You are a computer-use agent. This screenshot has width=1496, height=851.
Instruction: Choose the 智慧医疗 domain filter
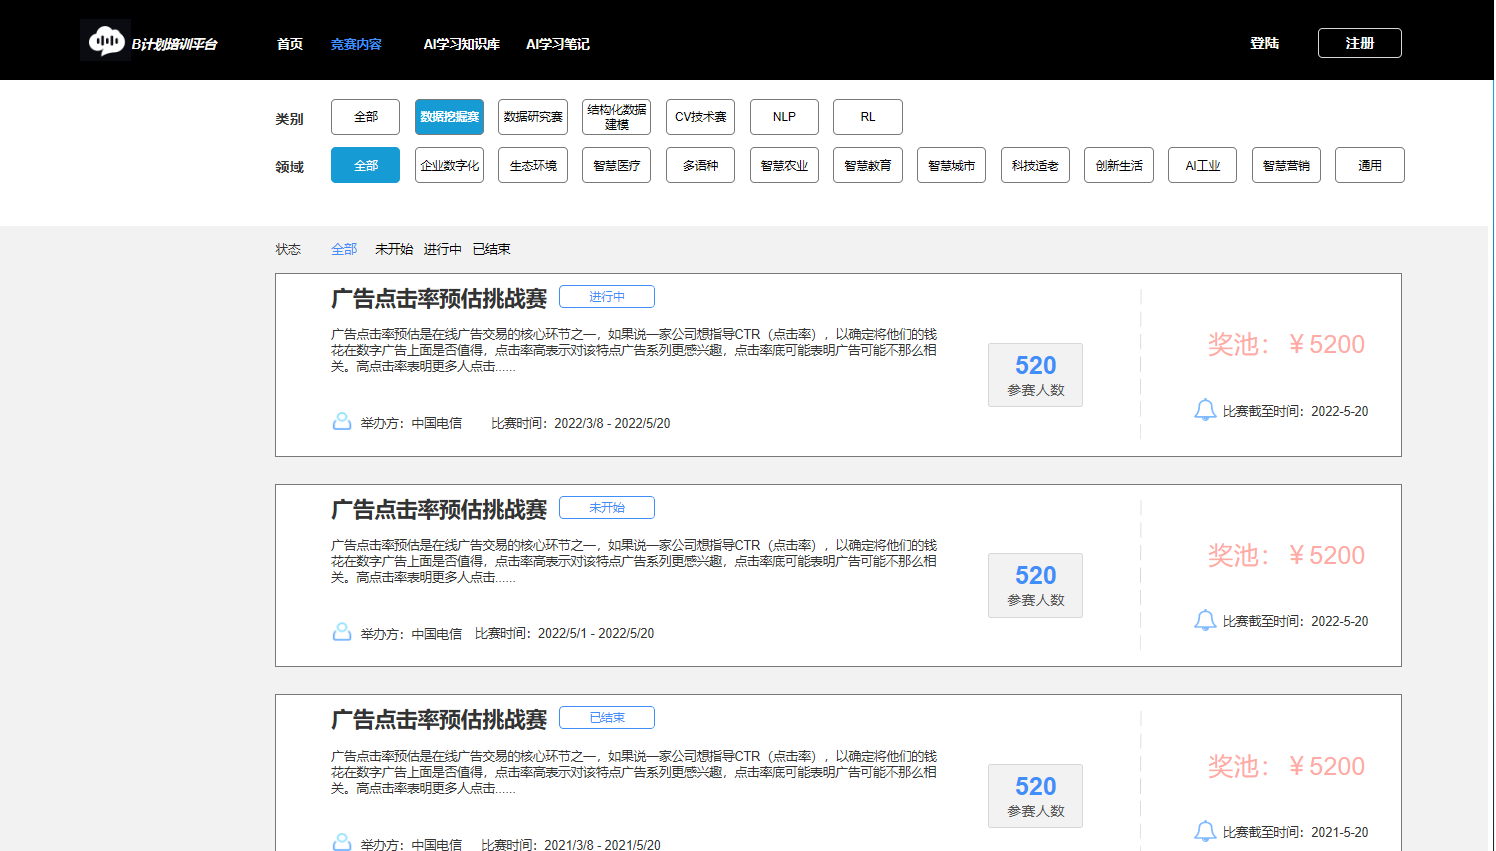pos(617,165)
